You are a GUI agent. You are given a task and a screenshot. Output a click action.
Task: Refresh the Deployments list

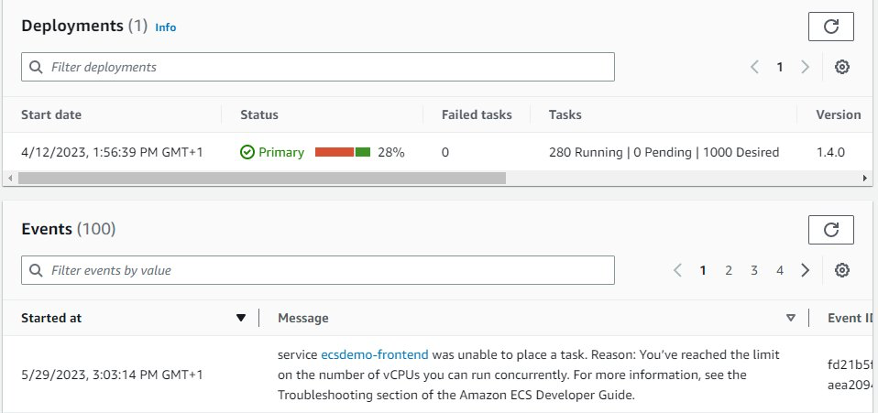click(831, 26)
